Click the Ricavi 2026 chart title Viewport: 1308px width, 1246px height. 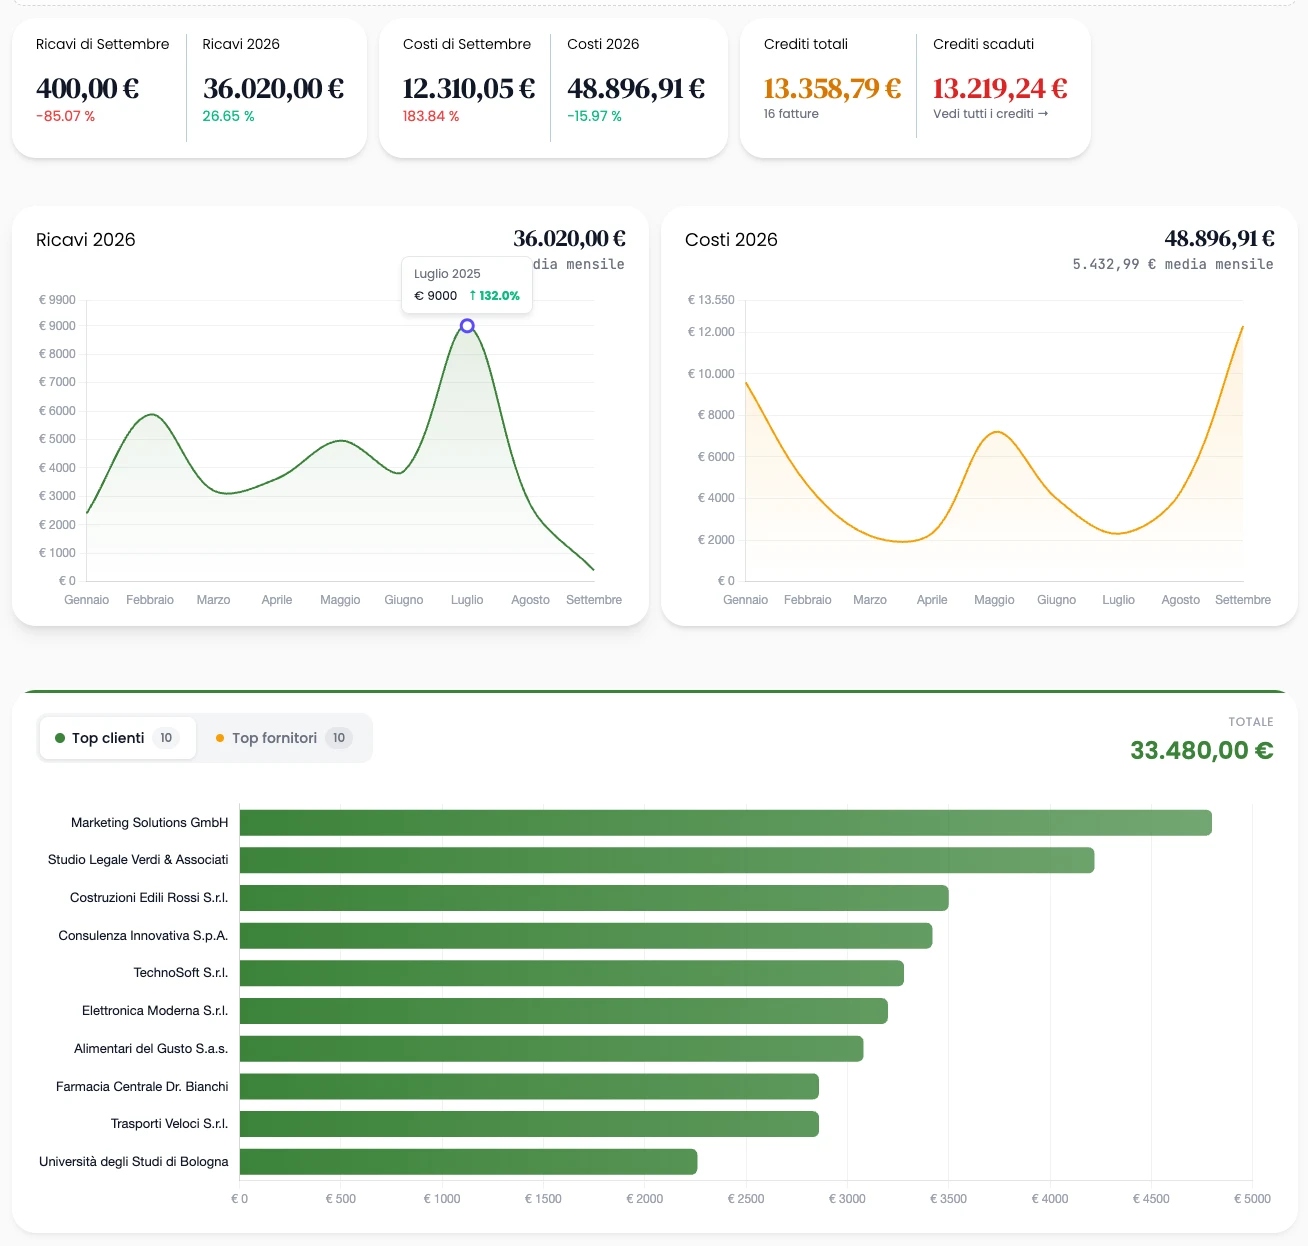[x=86, y=240]
